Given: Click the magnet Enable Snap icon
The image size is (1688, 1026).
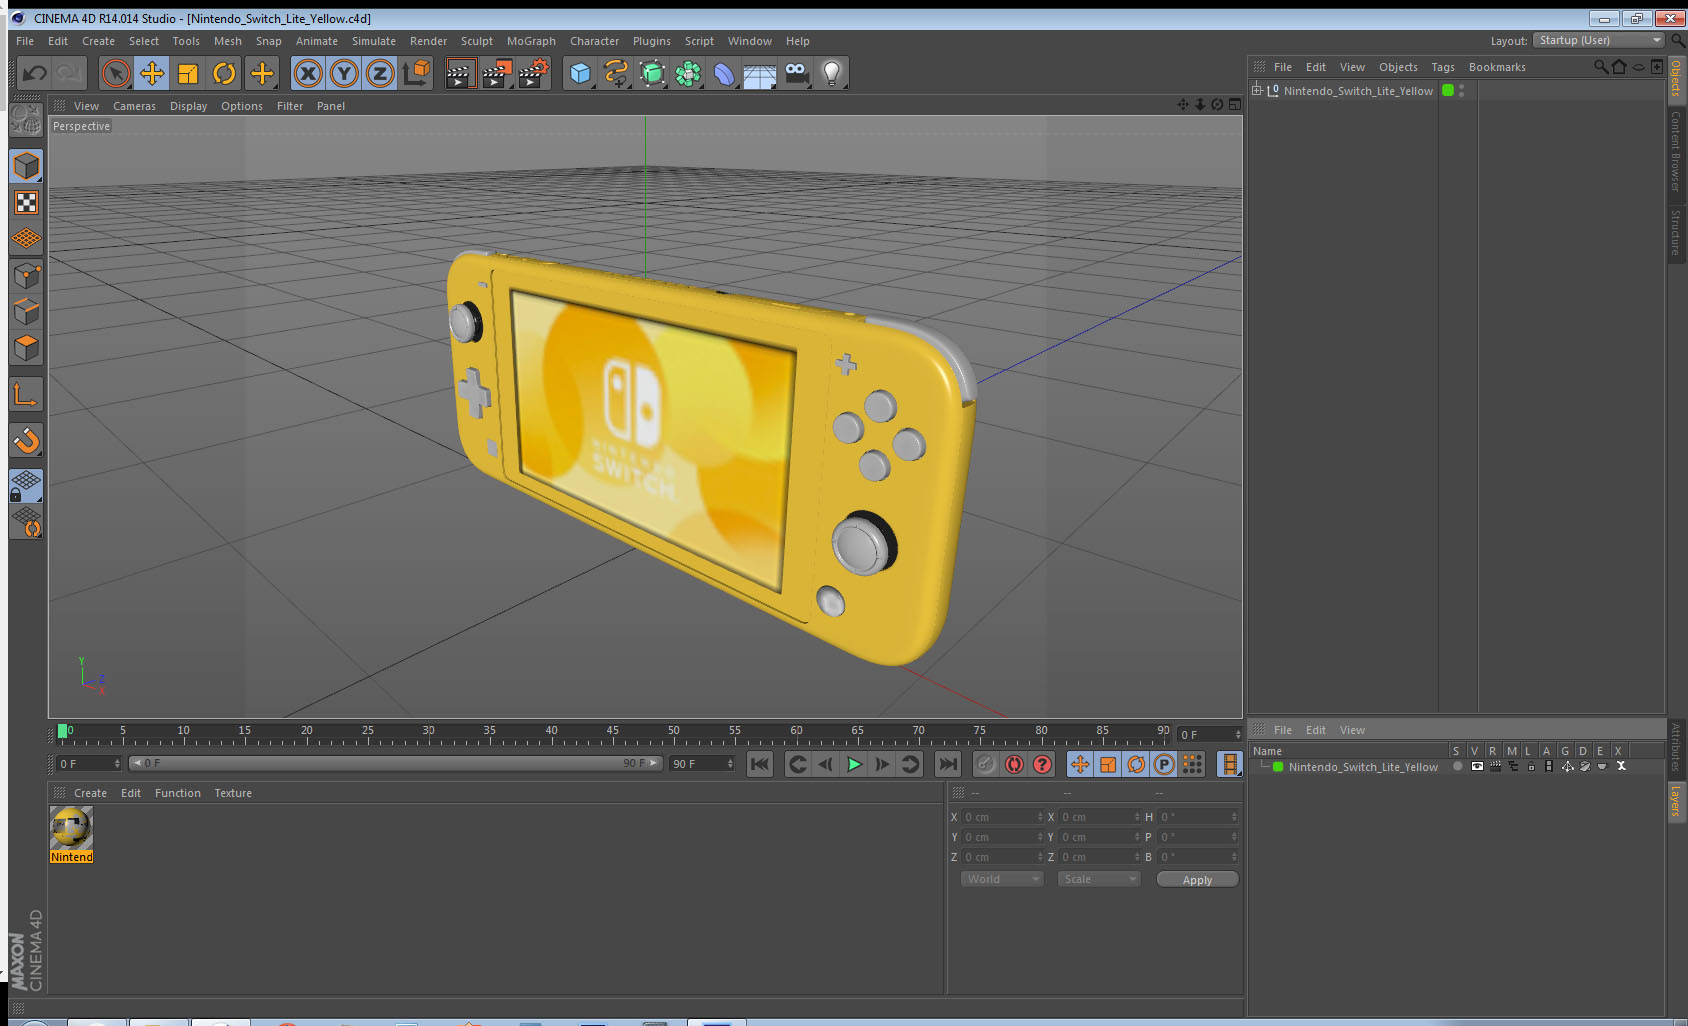Looking at the screenshot, I should coord(26,440).
